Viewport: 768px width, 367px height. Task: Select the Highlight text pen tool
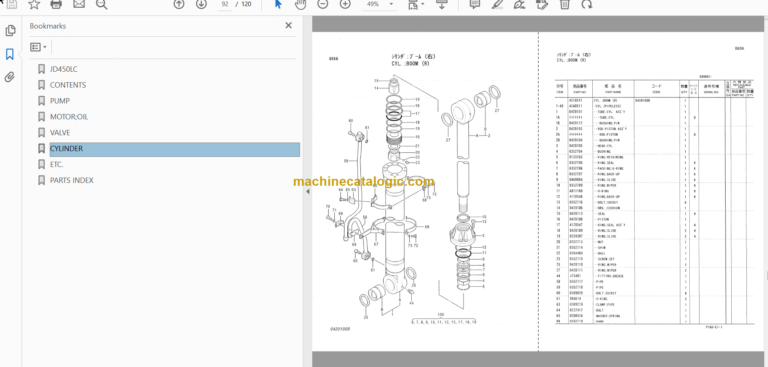498,4
